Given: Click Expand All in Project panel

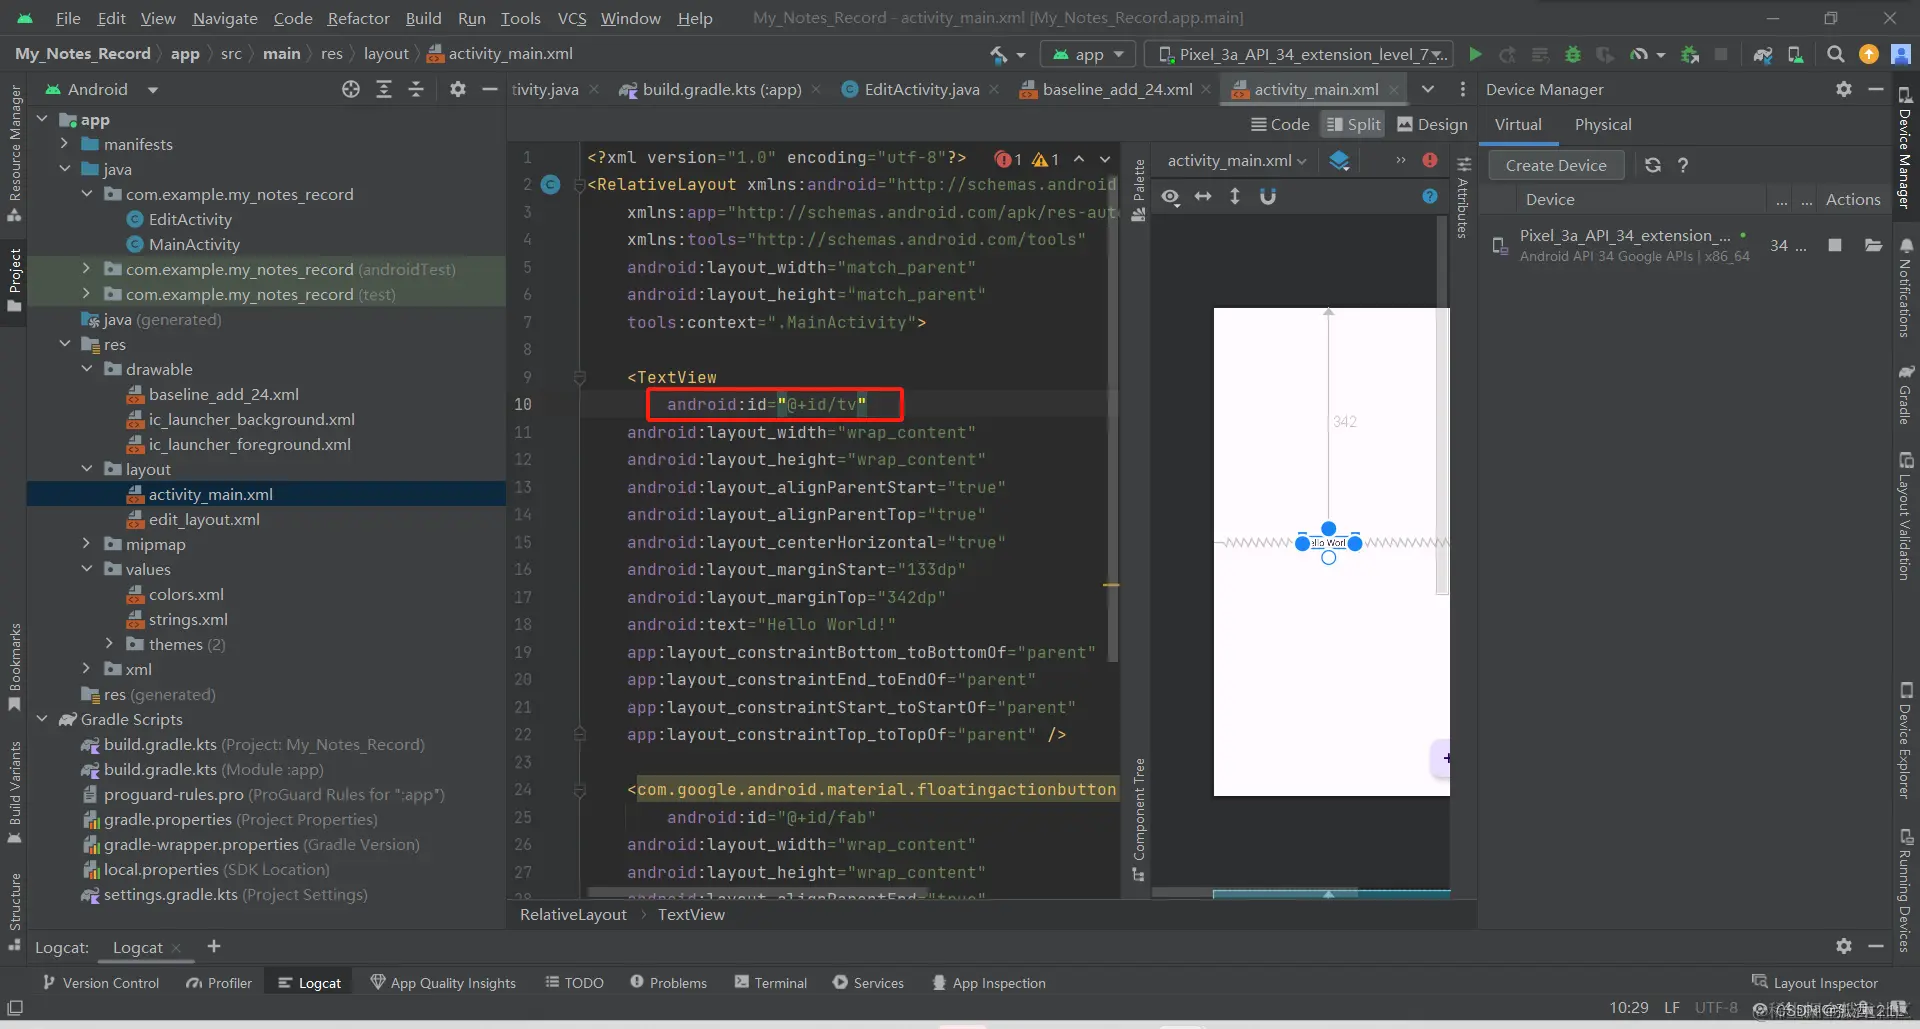Looking at the screenshot, I should pos(384,89).
